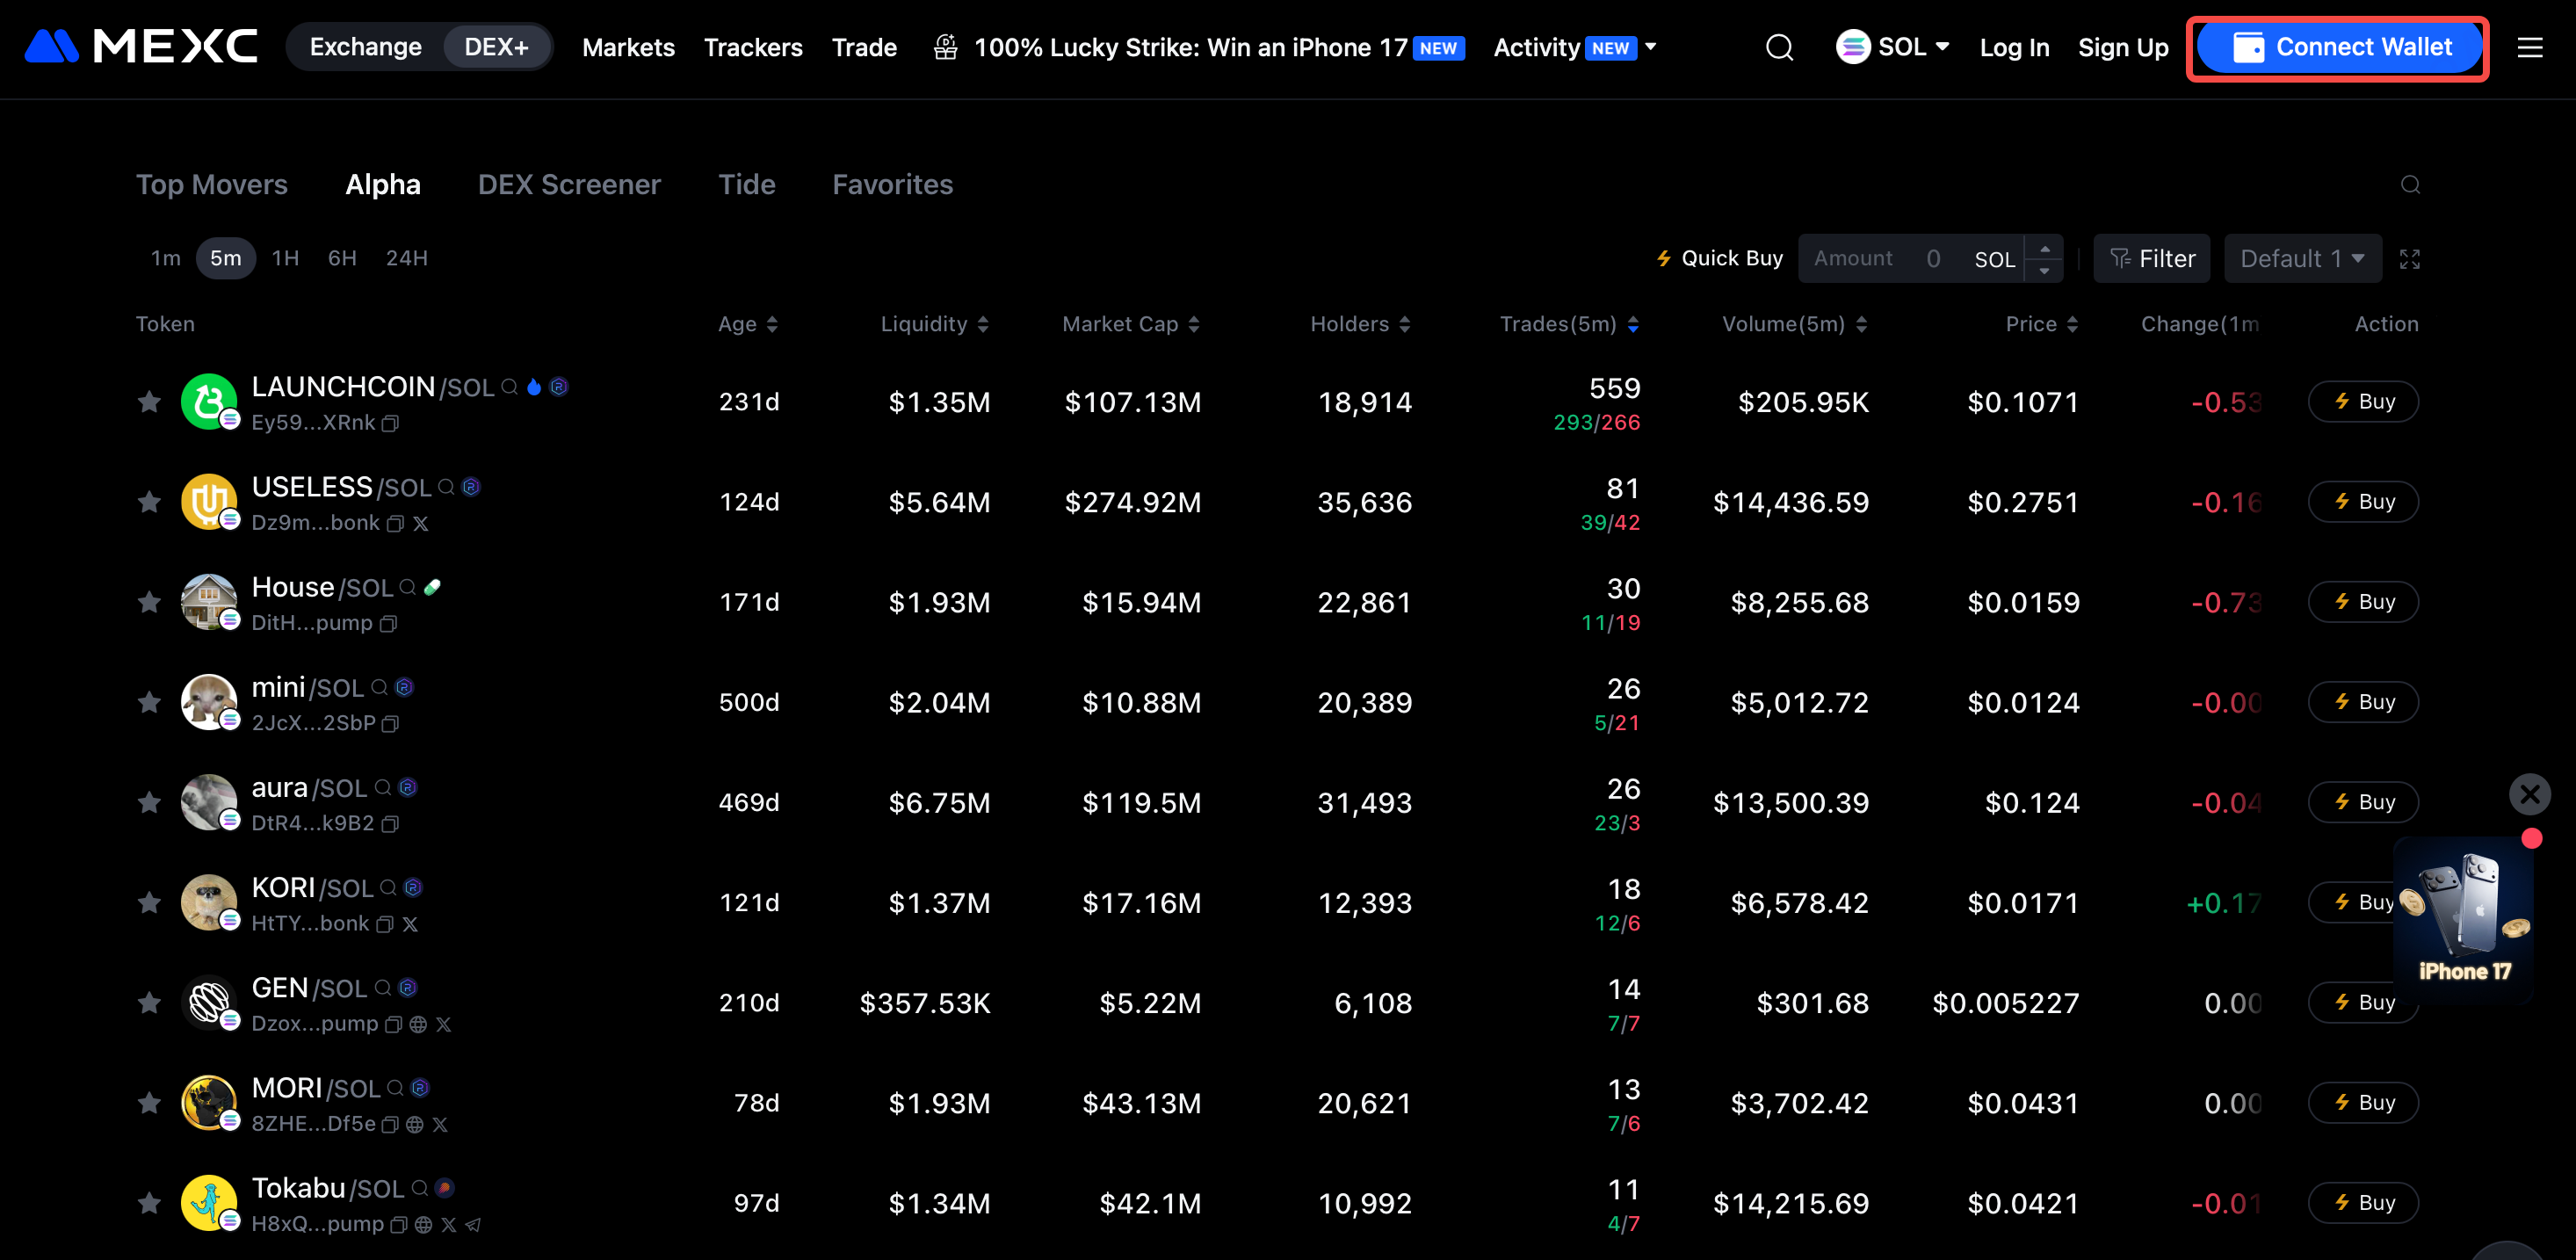Open Tokabu Telegram icon
Image resolution: width=2576 pixels, height=1260 pixels.
pyautogui.click(x=474, y=1225)
